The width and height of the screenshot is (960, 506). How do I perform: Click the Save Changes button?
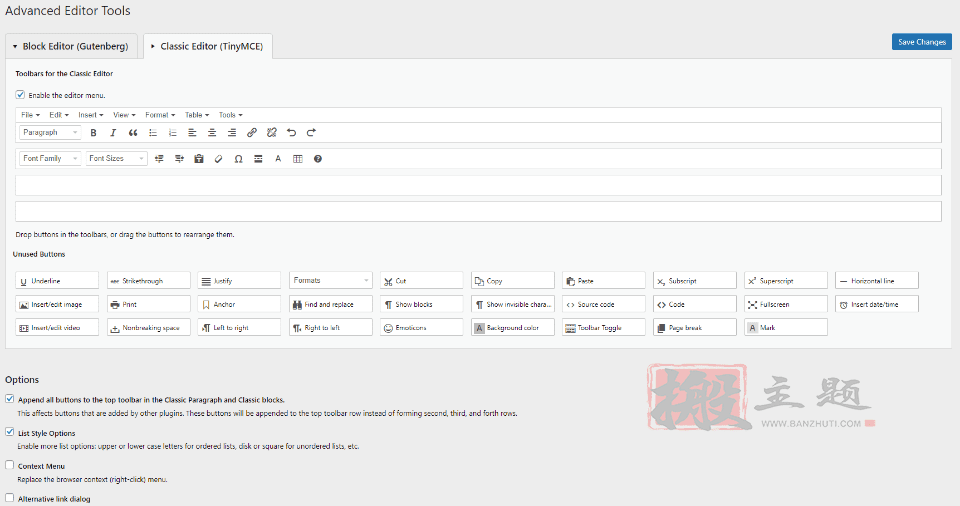(921, 42)
